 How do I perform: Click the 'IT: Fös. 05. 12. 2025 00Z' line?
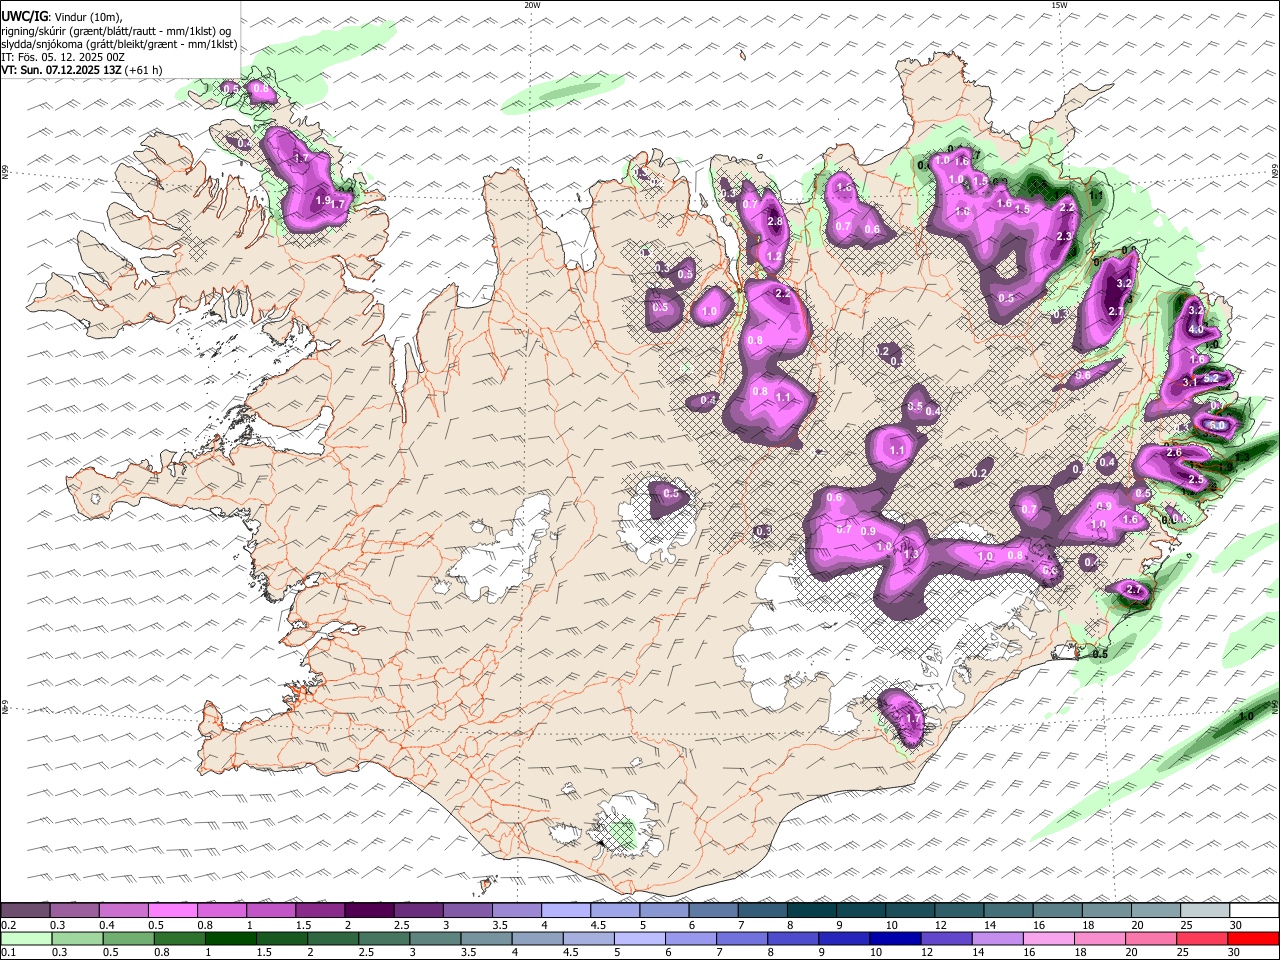(x=63, y=57)
